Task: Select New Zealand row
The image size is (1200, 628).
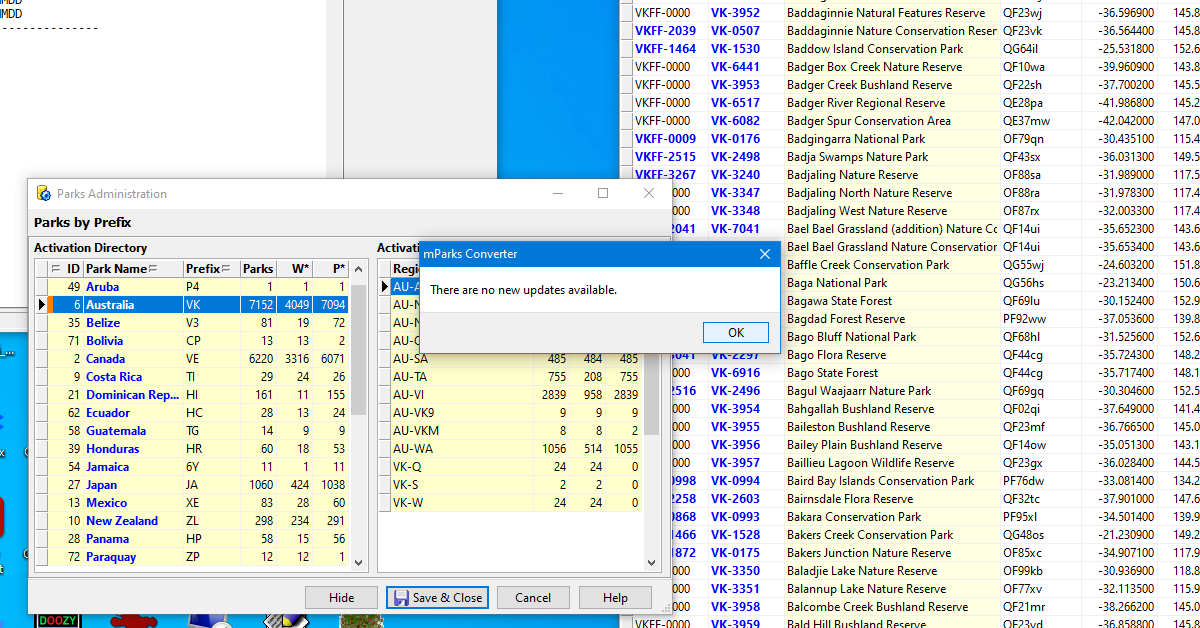Action: [193, 521]
